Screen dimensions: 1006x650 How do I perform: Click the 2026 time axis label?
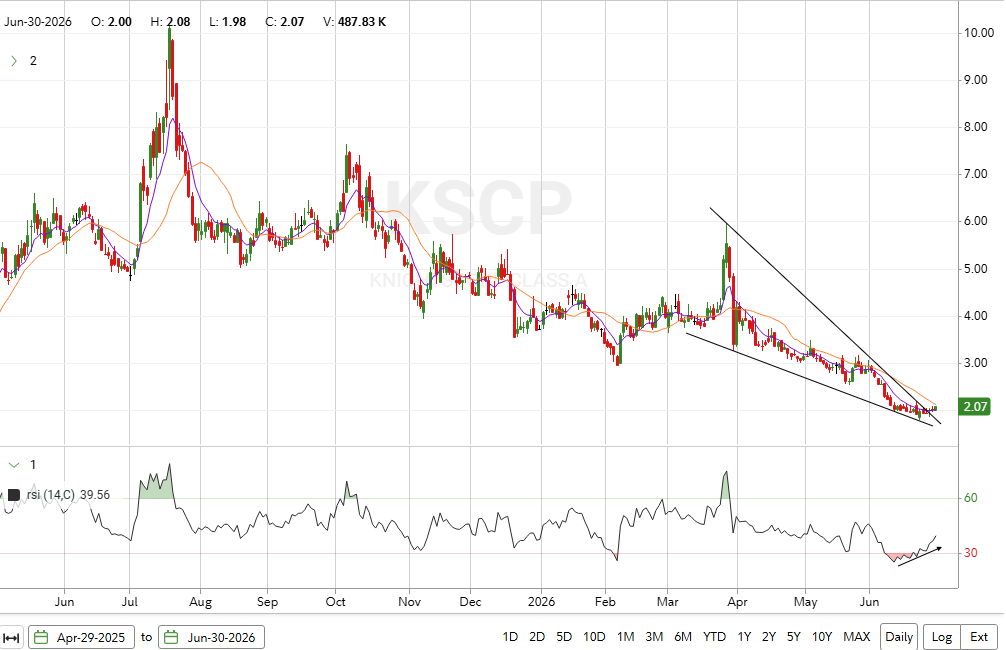point(541,602)
